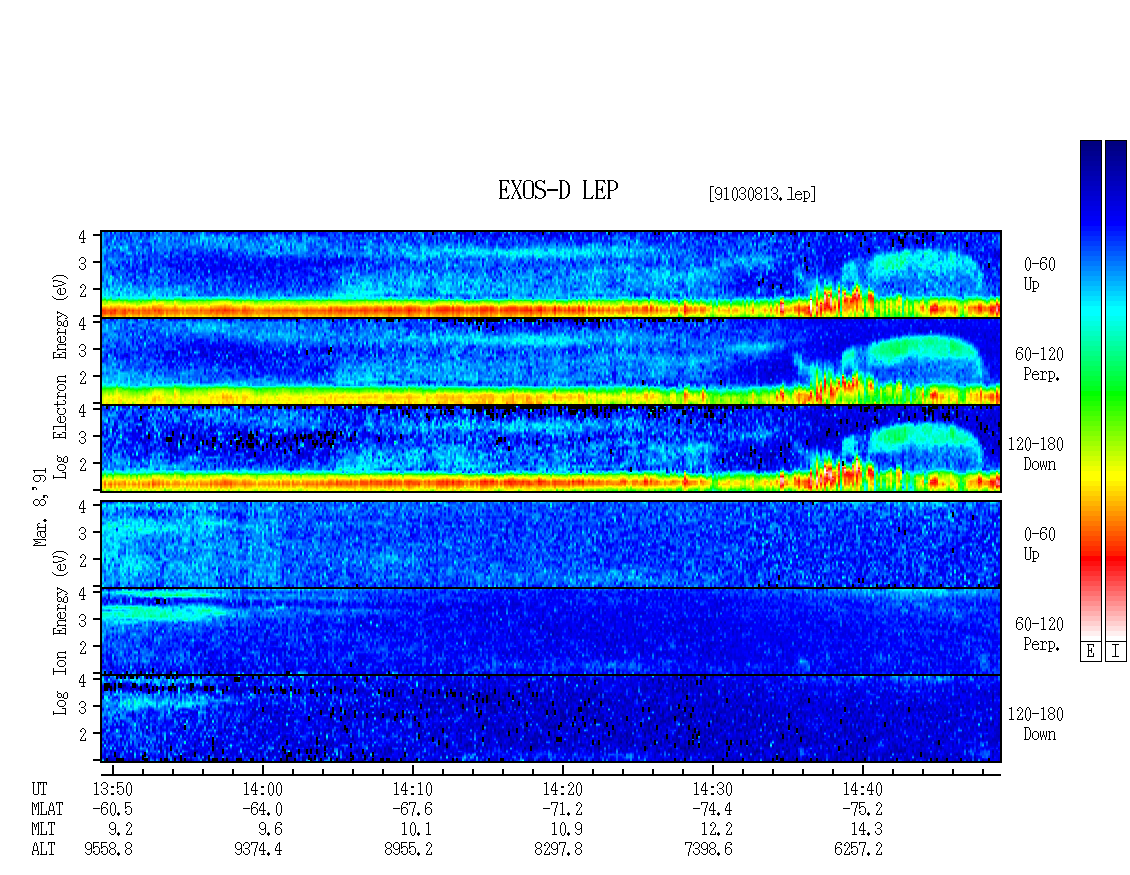Click the electron 120-180 Down spectrogram panel
This screenshot has height=875, width=1130.
551,448
